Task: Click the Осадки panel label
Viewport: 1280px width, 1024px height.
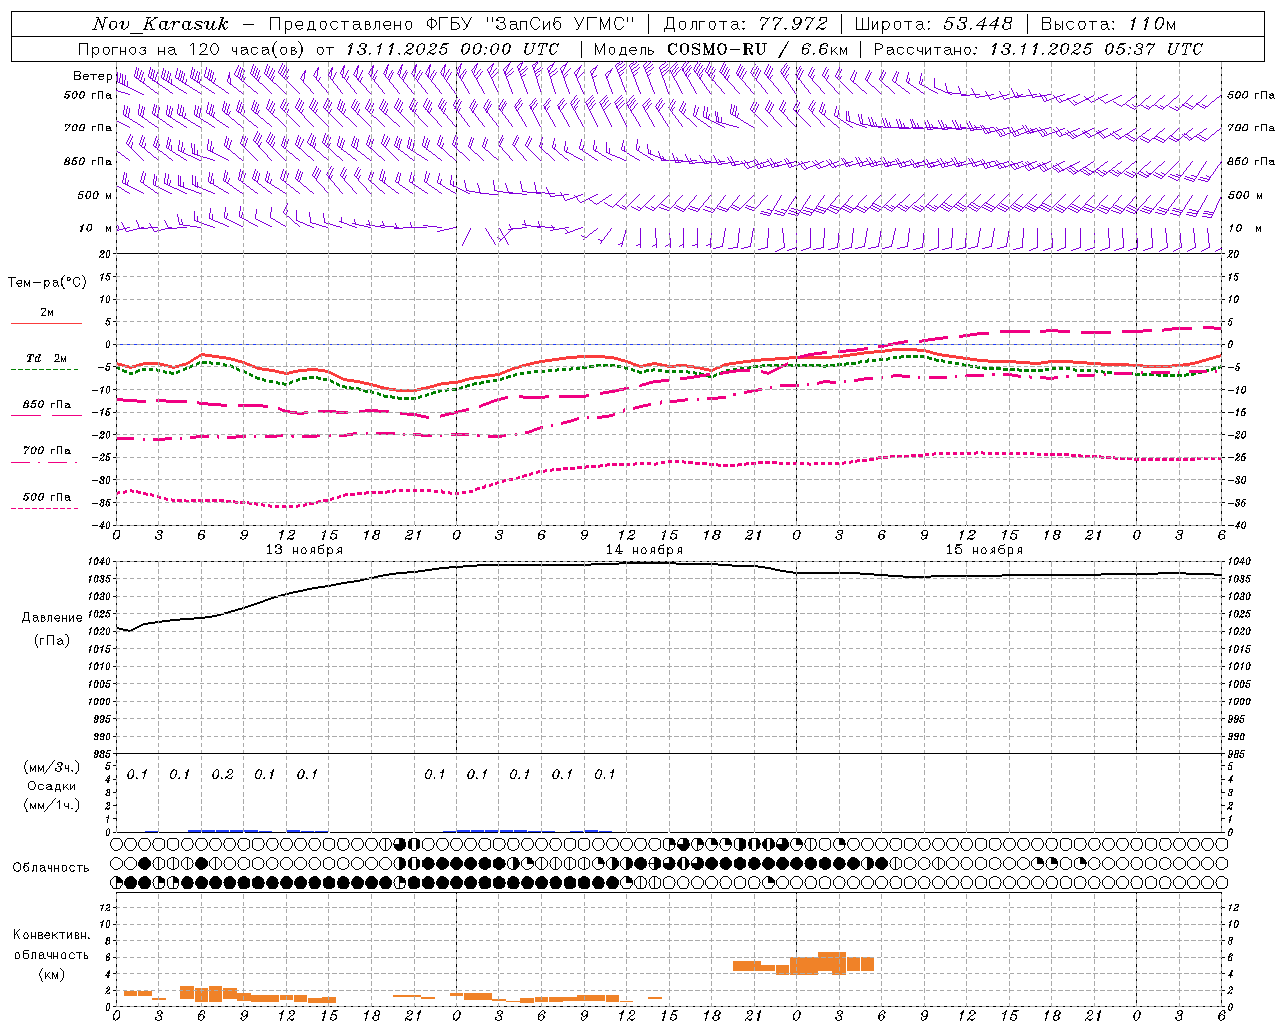Action: point(51,786)
